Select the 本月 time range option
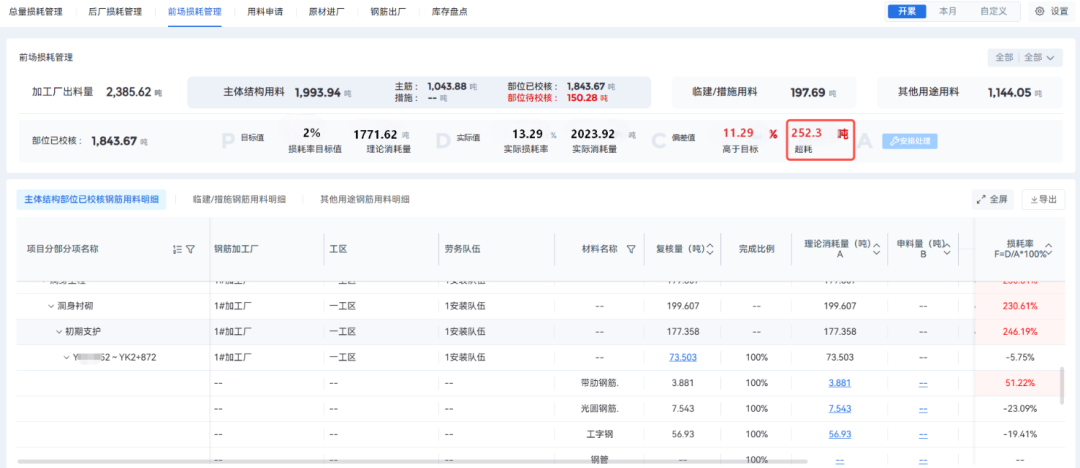The width and height of the screenshot is (1080, 468). (948, 11)
